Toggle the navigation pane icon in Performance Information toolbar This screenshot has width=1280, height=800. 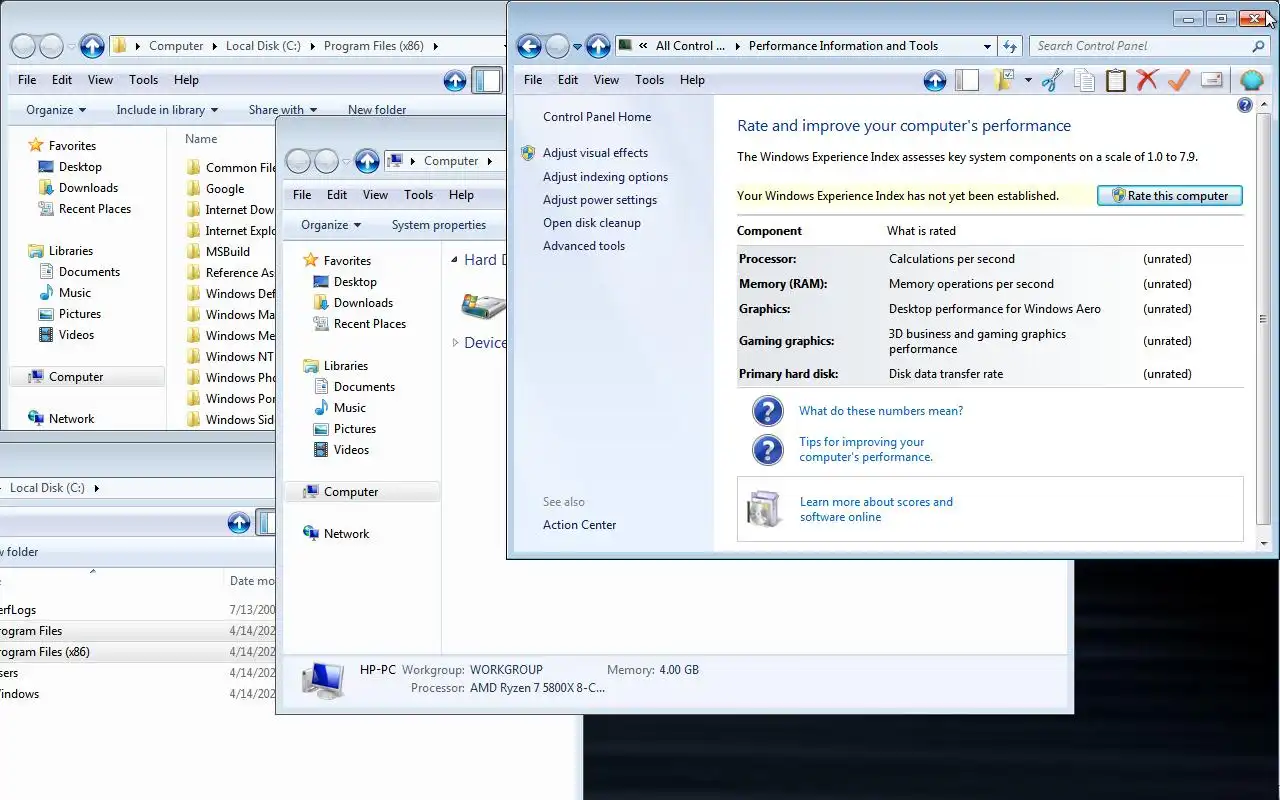[967, 81]
